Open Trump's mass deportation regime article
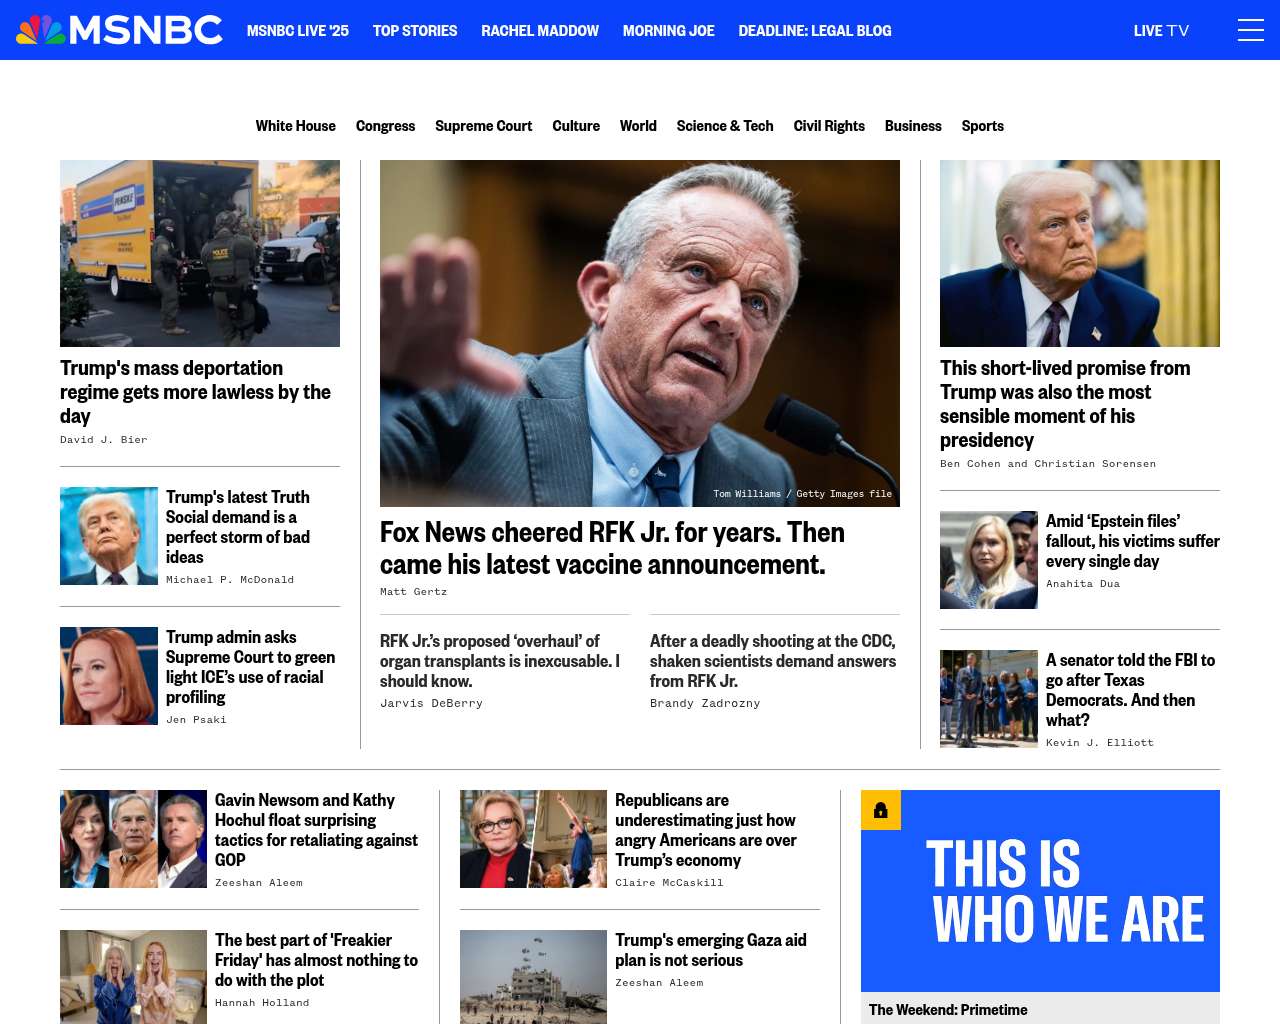 pyautogui.click(x=195, y=392)
